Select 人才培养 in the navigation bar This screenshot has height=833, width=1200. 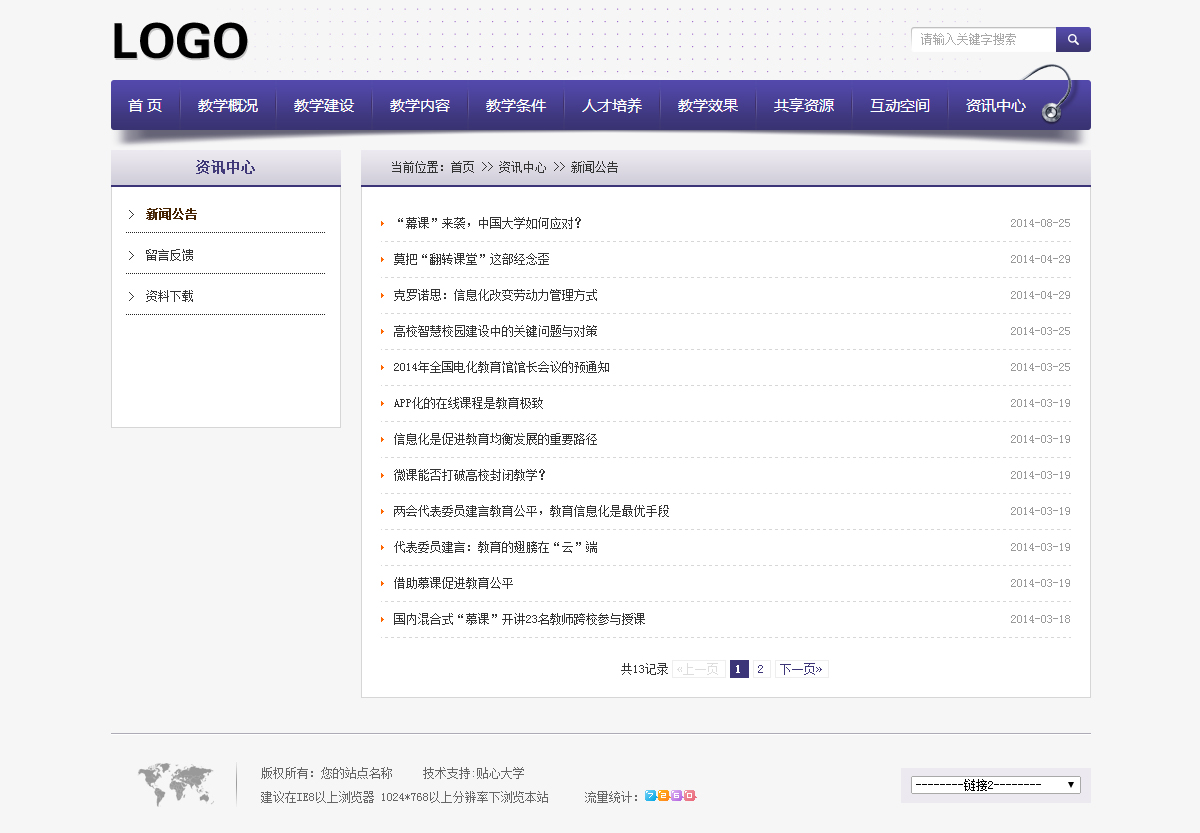(612, 106)
